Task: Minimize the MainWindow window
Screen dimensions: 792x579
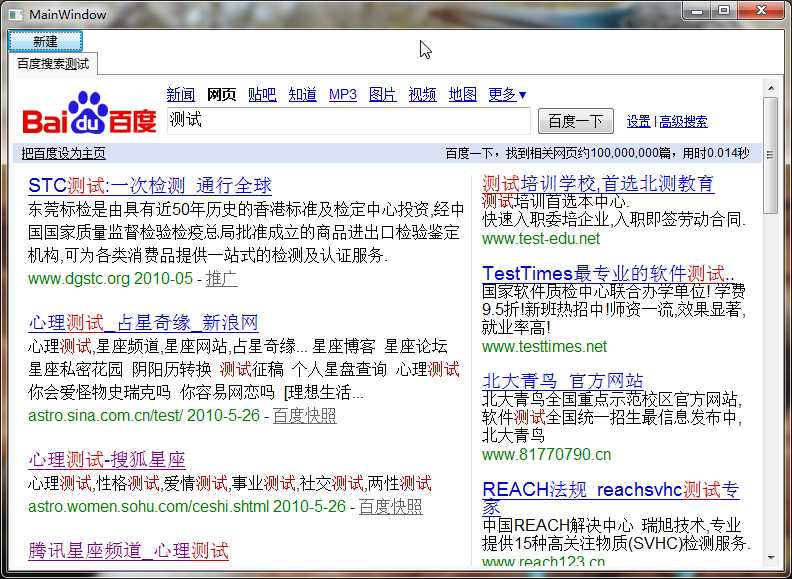Action: point(697,10)
